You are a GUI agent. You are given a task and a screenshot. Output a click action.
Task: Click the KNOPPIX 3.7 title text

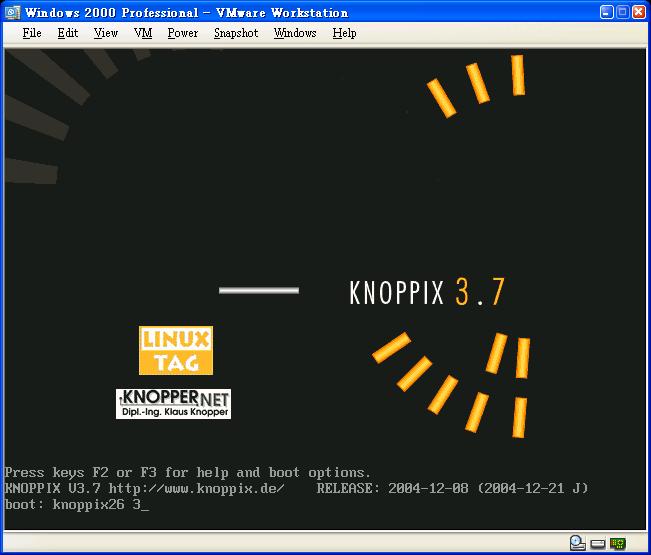[427, 292]
